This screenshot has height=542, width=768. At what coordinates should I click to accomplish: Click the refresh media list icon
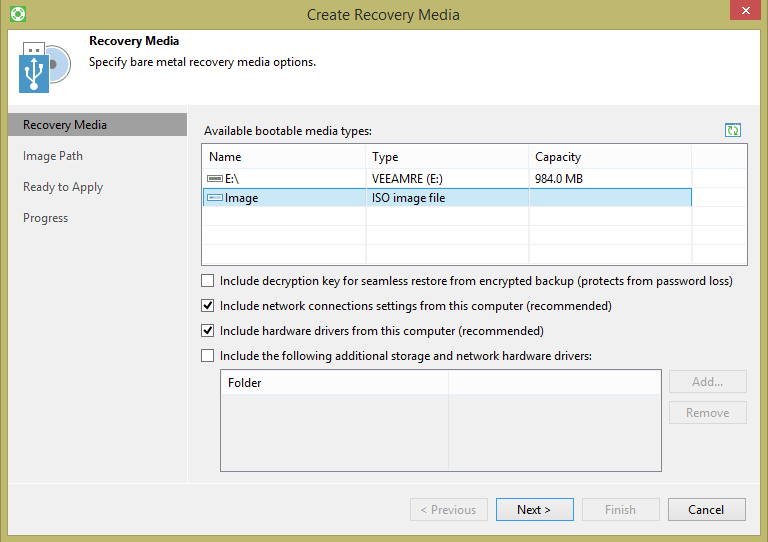[733, 130]
